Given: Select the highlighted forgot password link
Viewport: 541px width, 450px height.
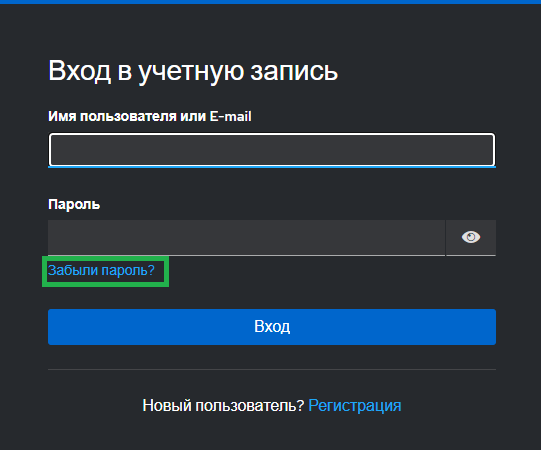Looking at the screenshot, I should [101, 270].
